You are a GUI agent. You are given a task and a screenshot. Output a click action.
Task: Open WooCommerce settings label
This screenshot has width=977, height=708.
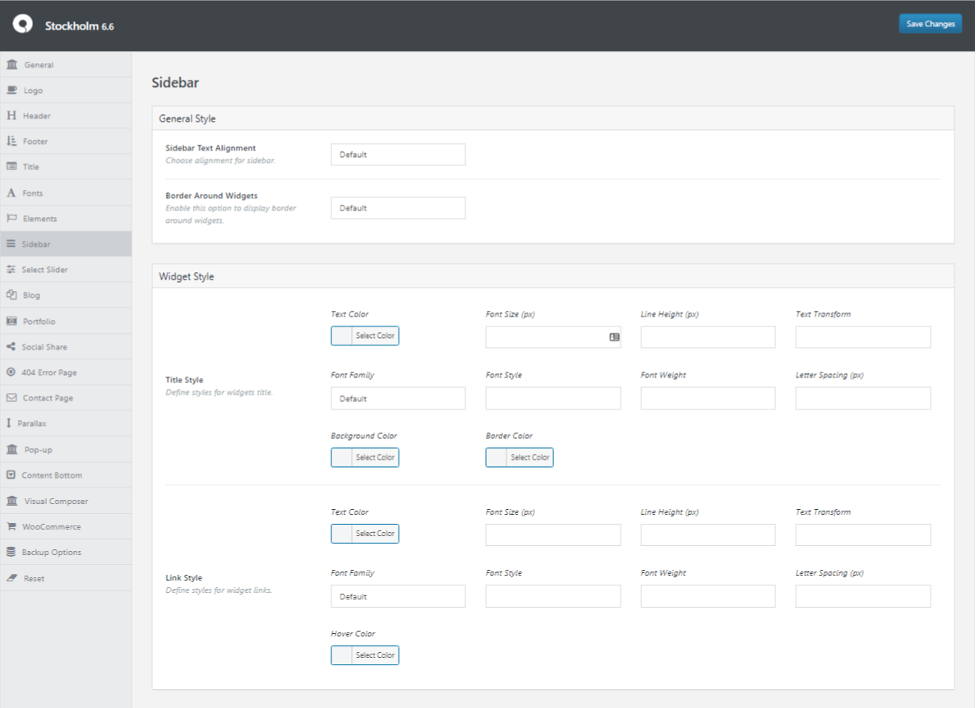pyautogui.click(x=52, y=527)
